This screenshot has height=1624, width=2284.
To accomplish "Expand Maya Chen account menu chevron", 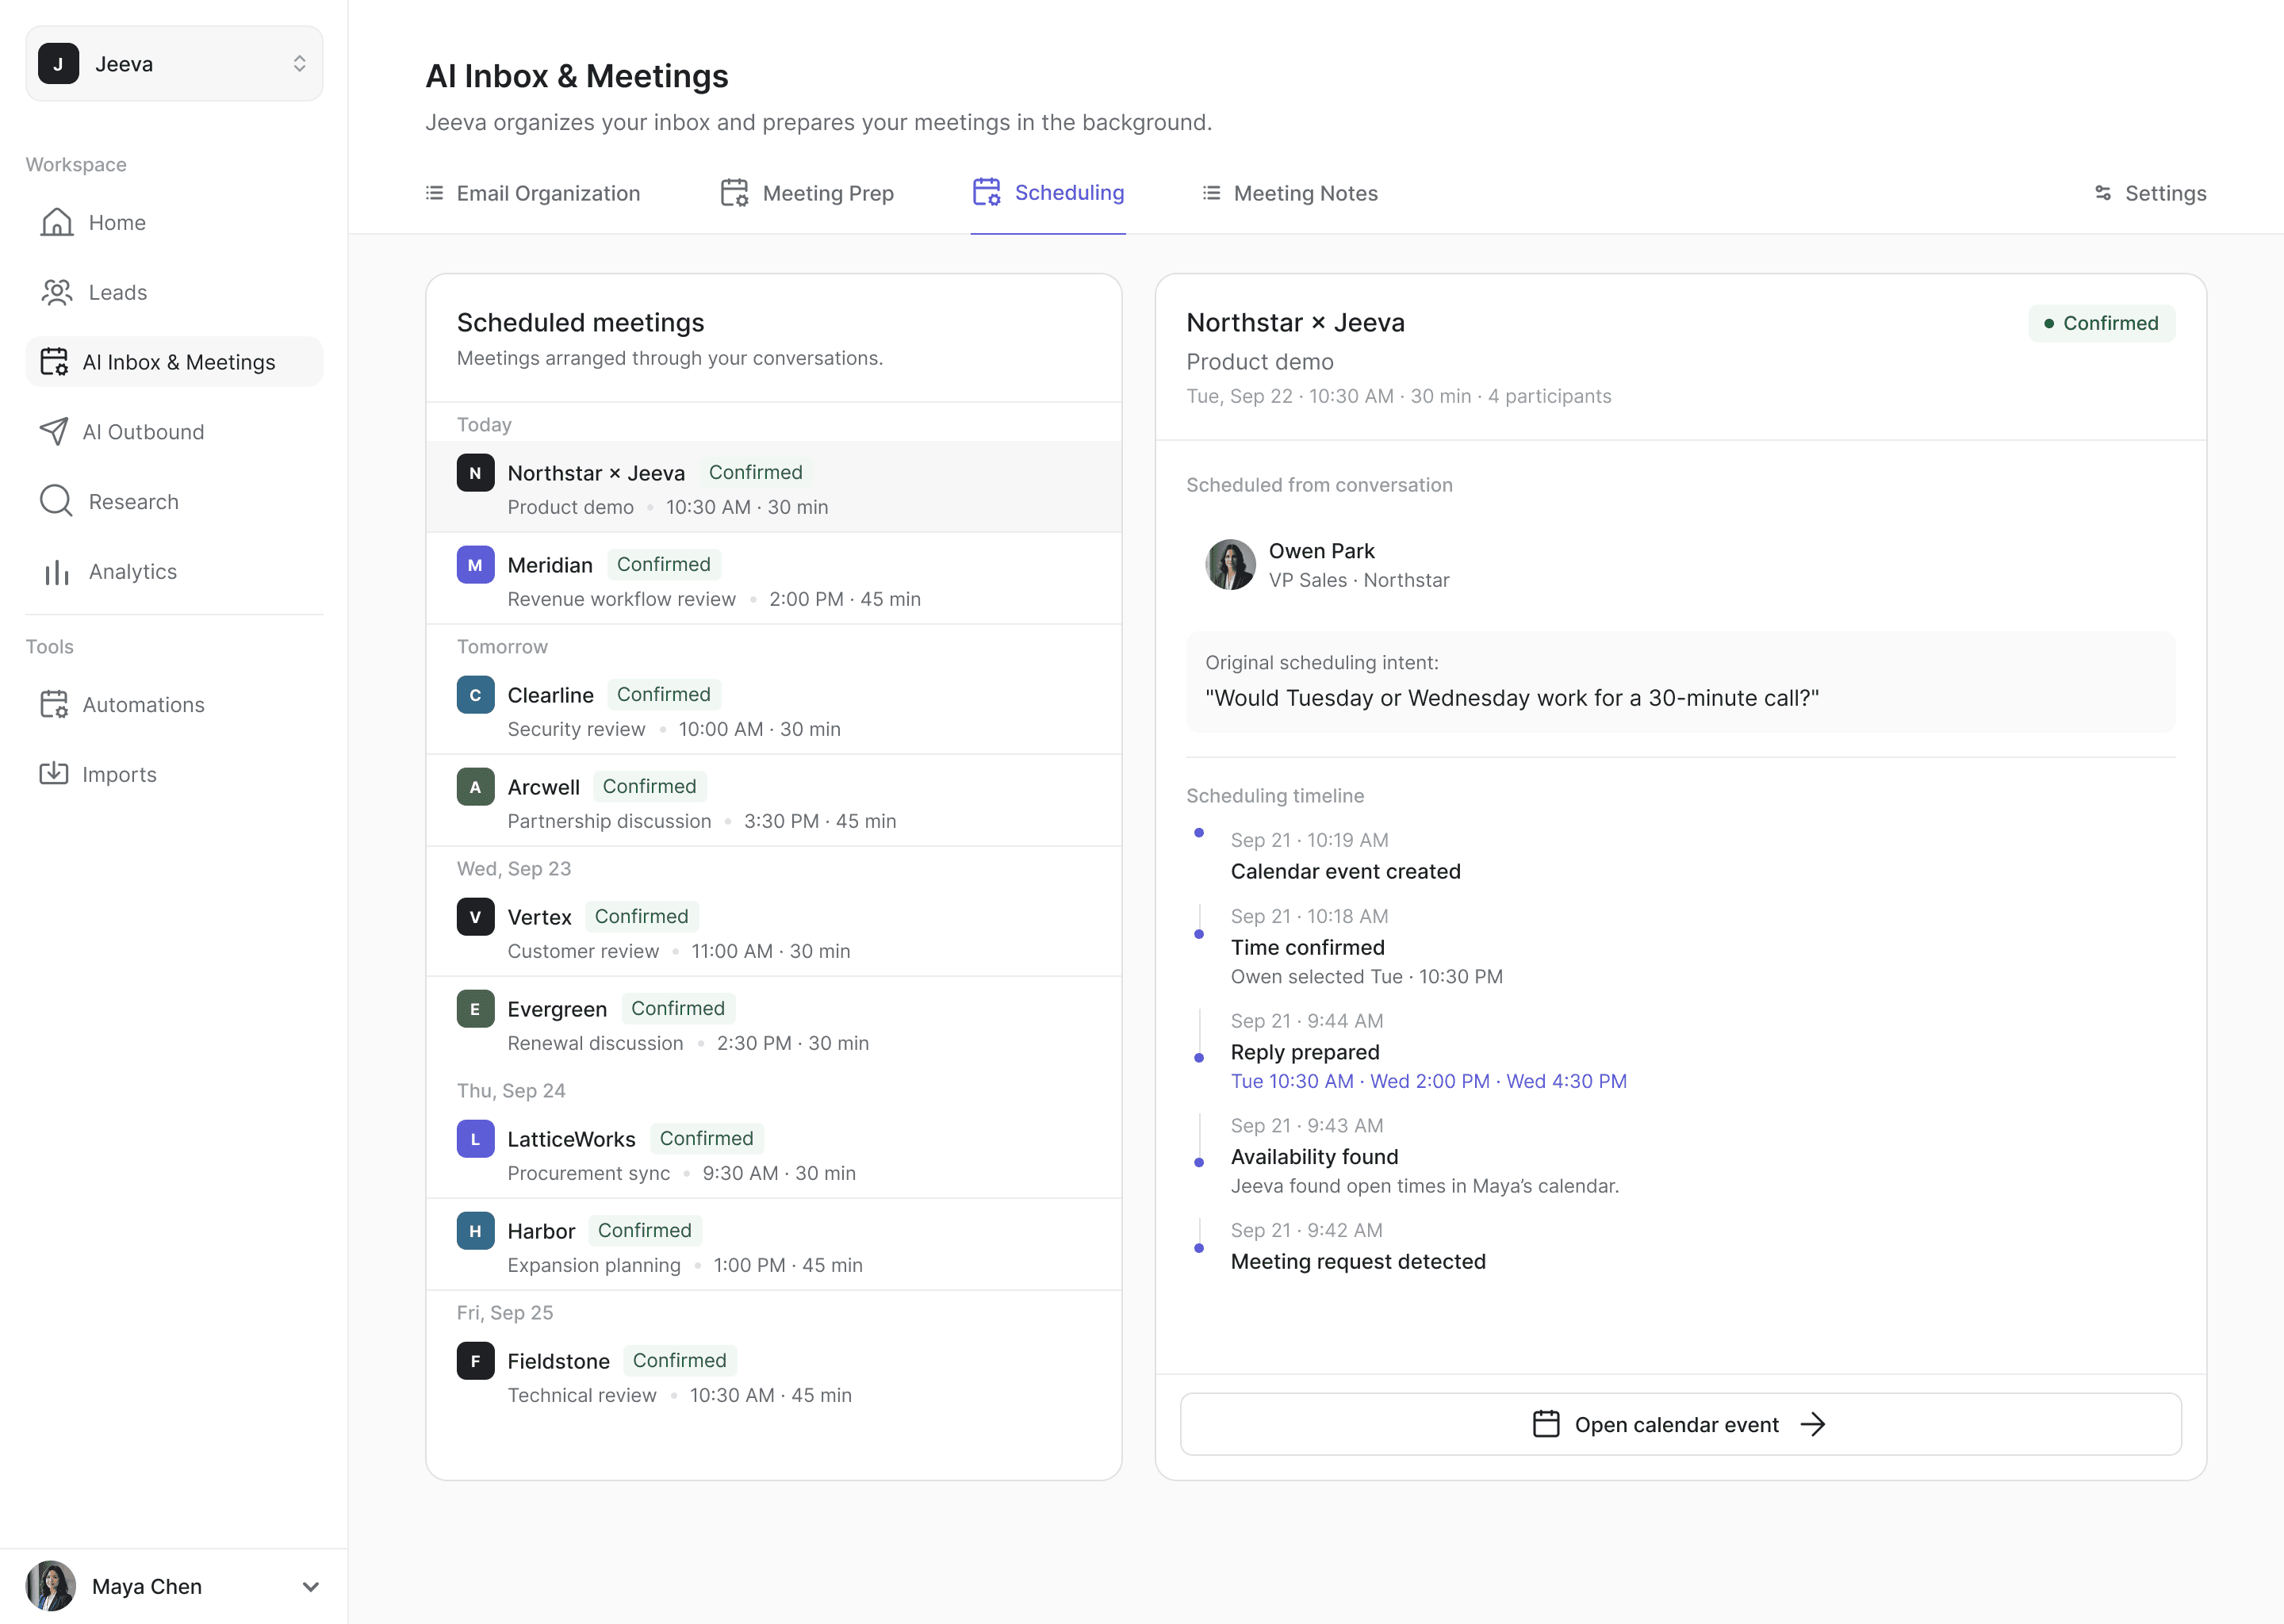I will [x=311, y=1587].
